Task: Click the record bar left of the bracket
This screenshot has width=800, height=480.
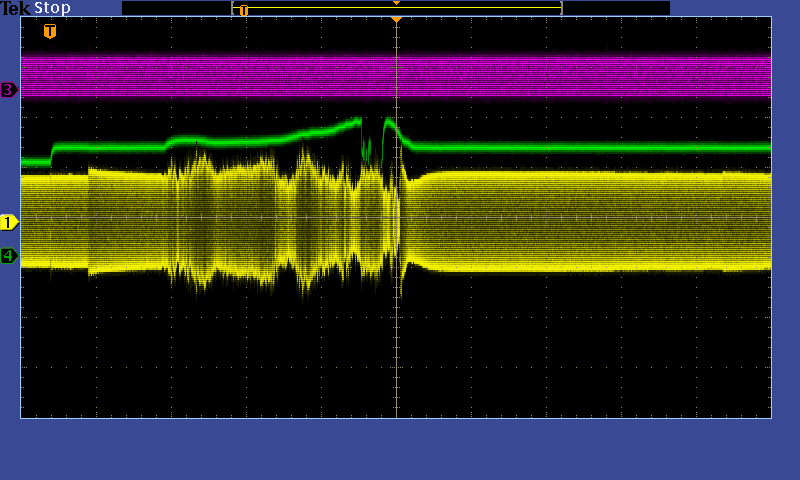Action: coord(176,8)
